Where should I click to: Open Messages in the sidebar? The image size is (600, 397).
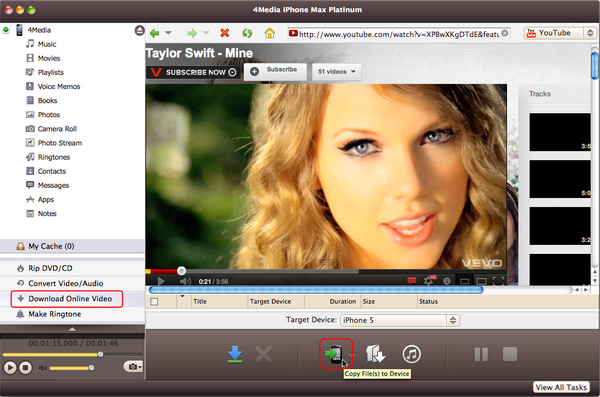(x=53, y=186)
